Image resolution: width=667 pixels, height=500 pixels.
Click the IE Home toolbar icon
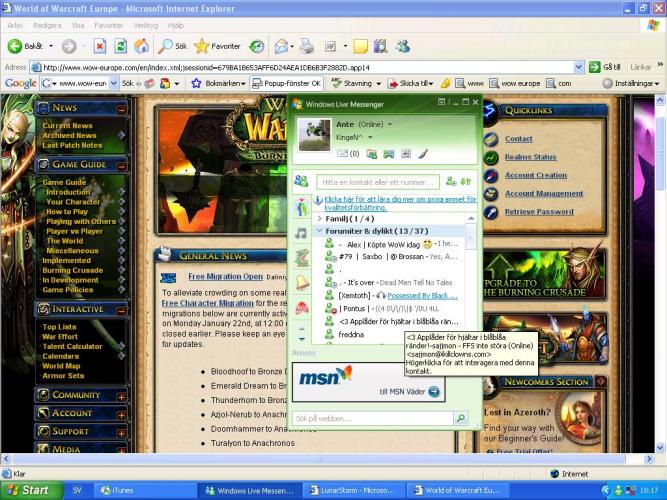click(x=141, y=46)
